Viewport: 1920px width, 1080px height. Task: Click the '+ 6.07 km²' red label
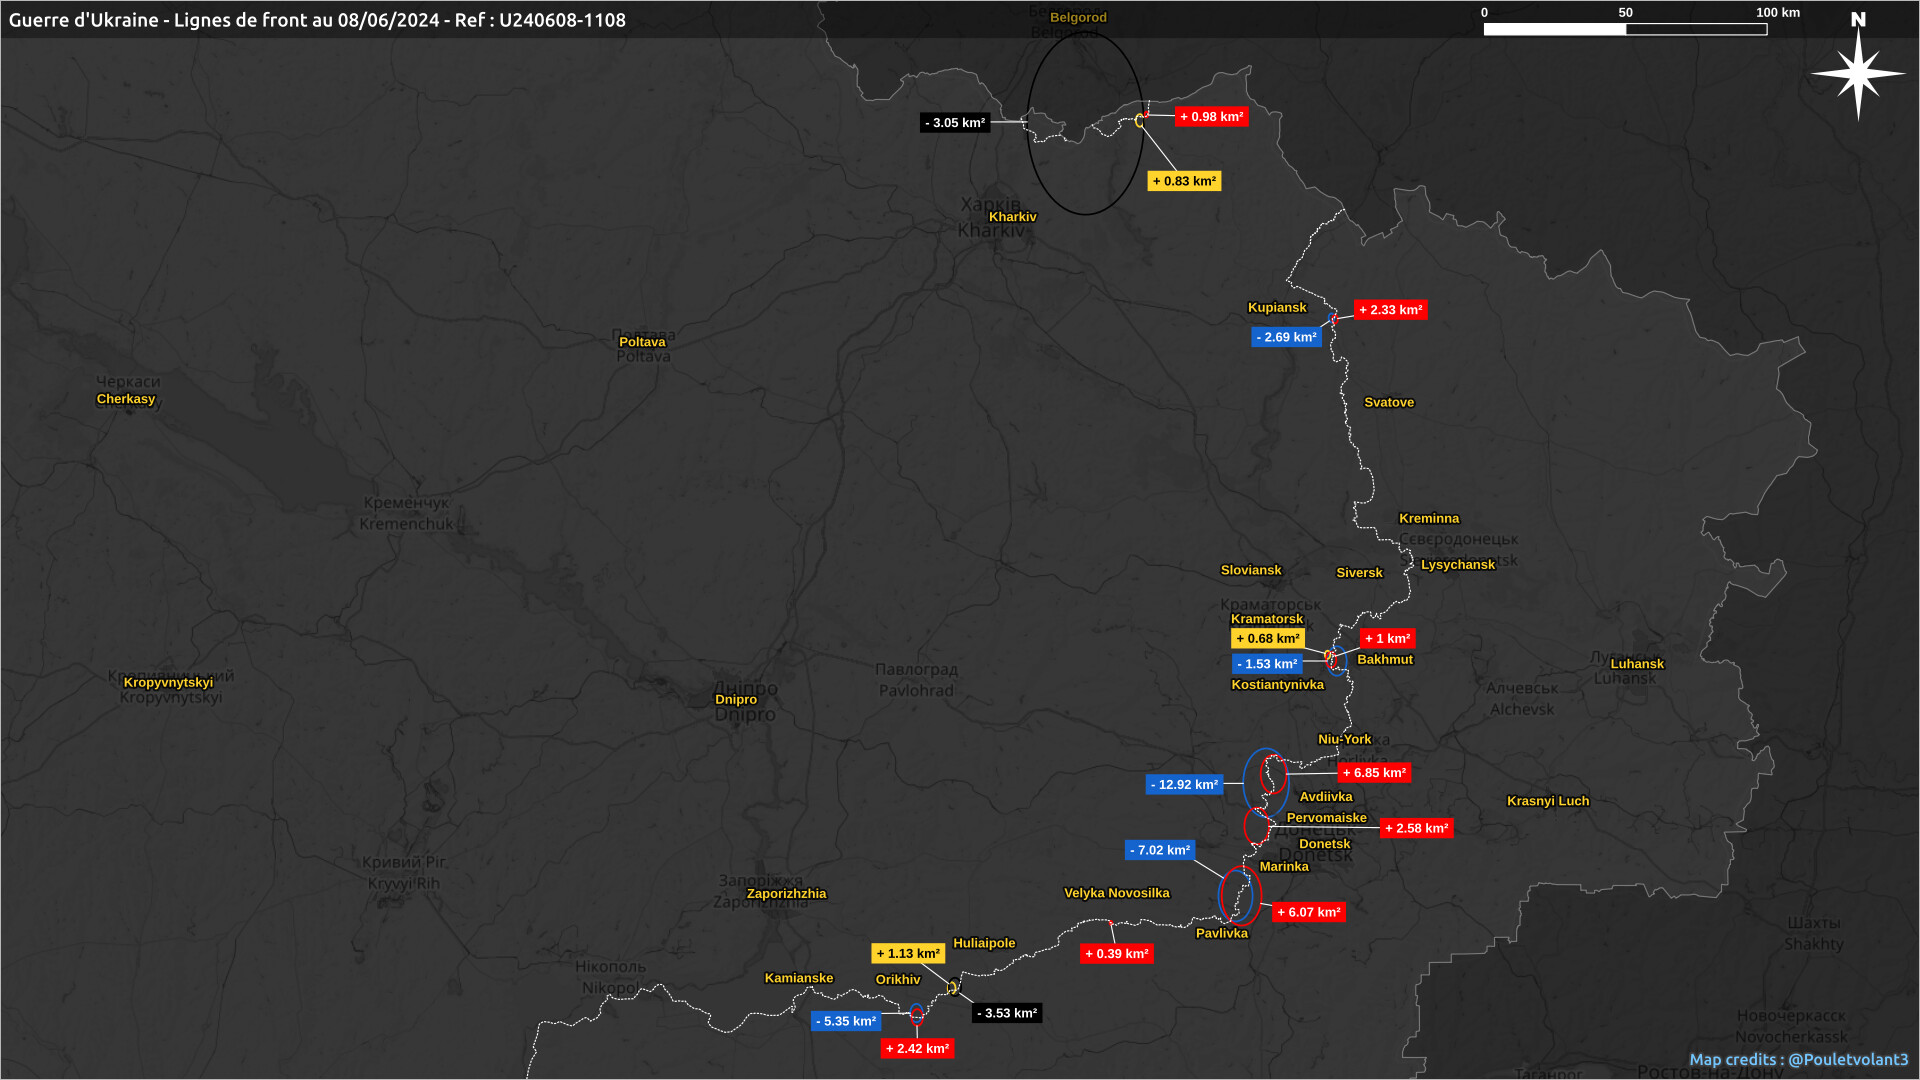pos(1308,912)
